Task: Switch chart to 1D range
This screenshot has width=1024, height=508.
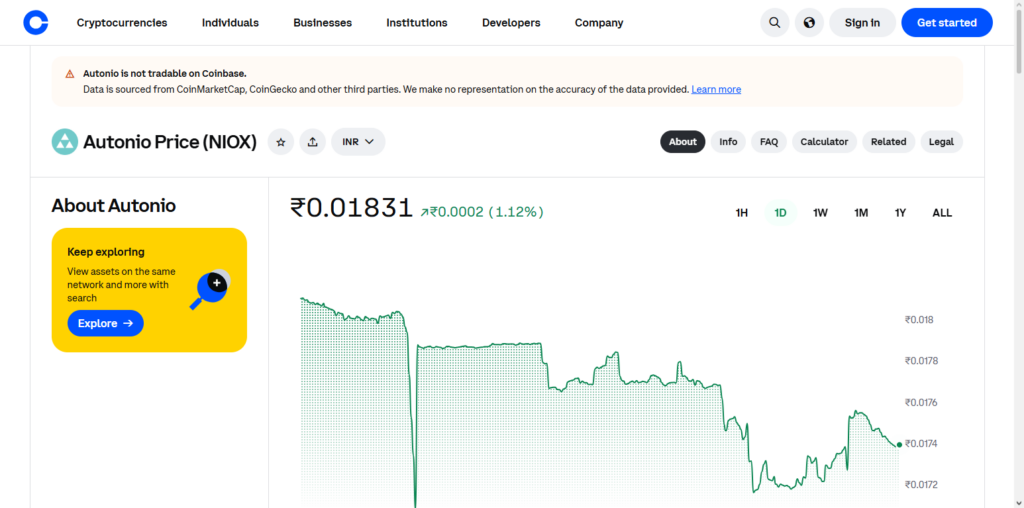Action: [780, 213]
